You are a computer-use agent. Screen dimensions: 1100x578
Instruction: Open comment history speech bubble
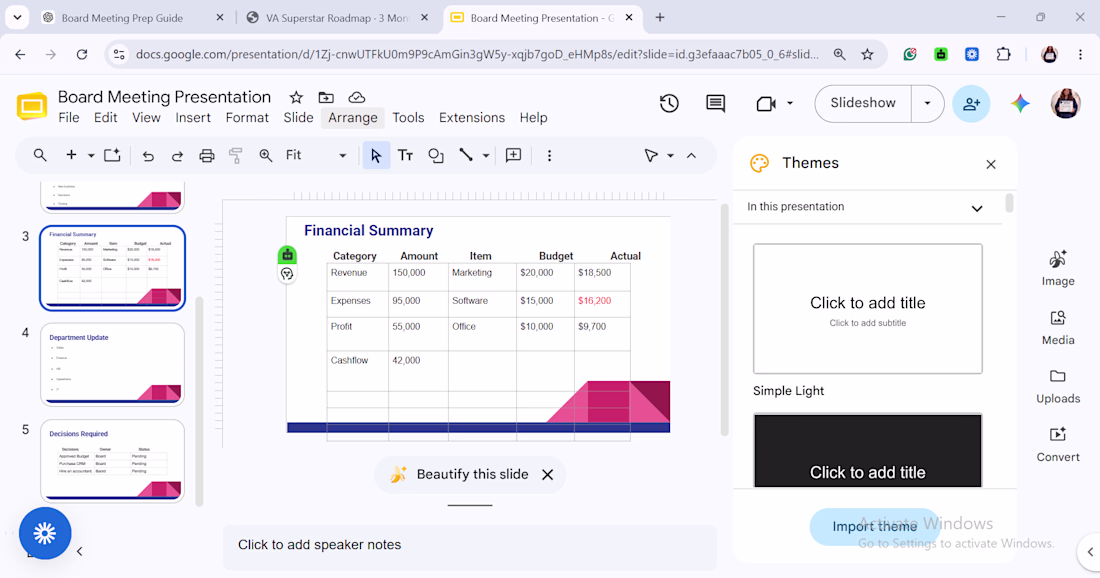point(716,104)
